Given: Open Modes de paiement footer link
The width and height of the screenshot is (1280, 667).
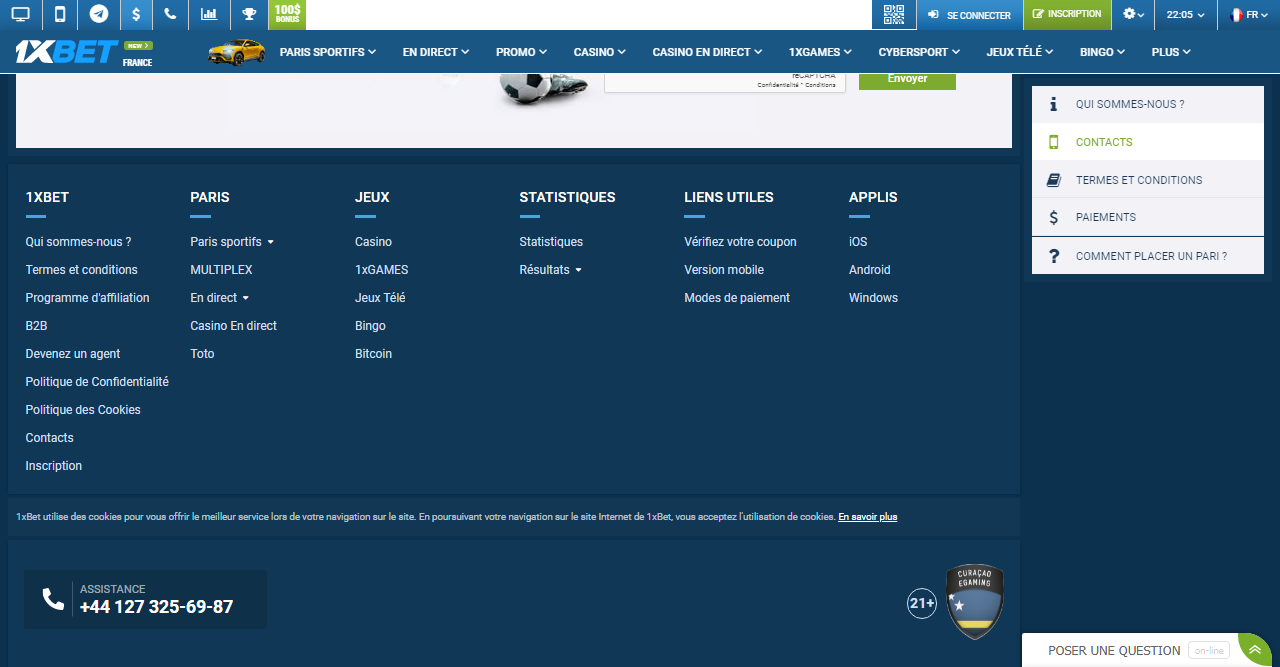Looking at the screenshot, I should (x=737, y=298).
